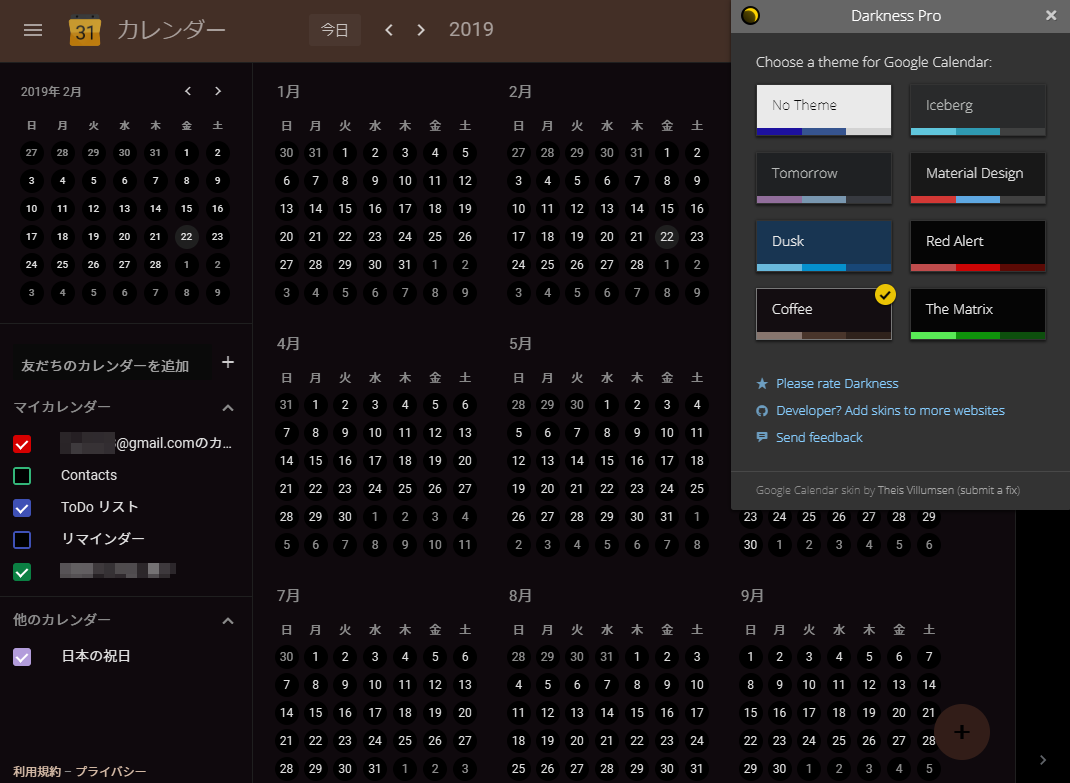Go to previous year arrow
Screen dimensions: 1070x783
tap(389, 30)
